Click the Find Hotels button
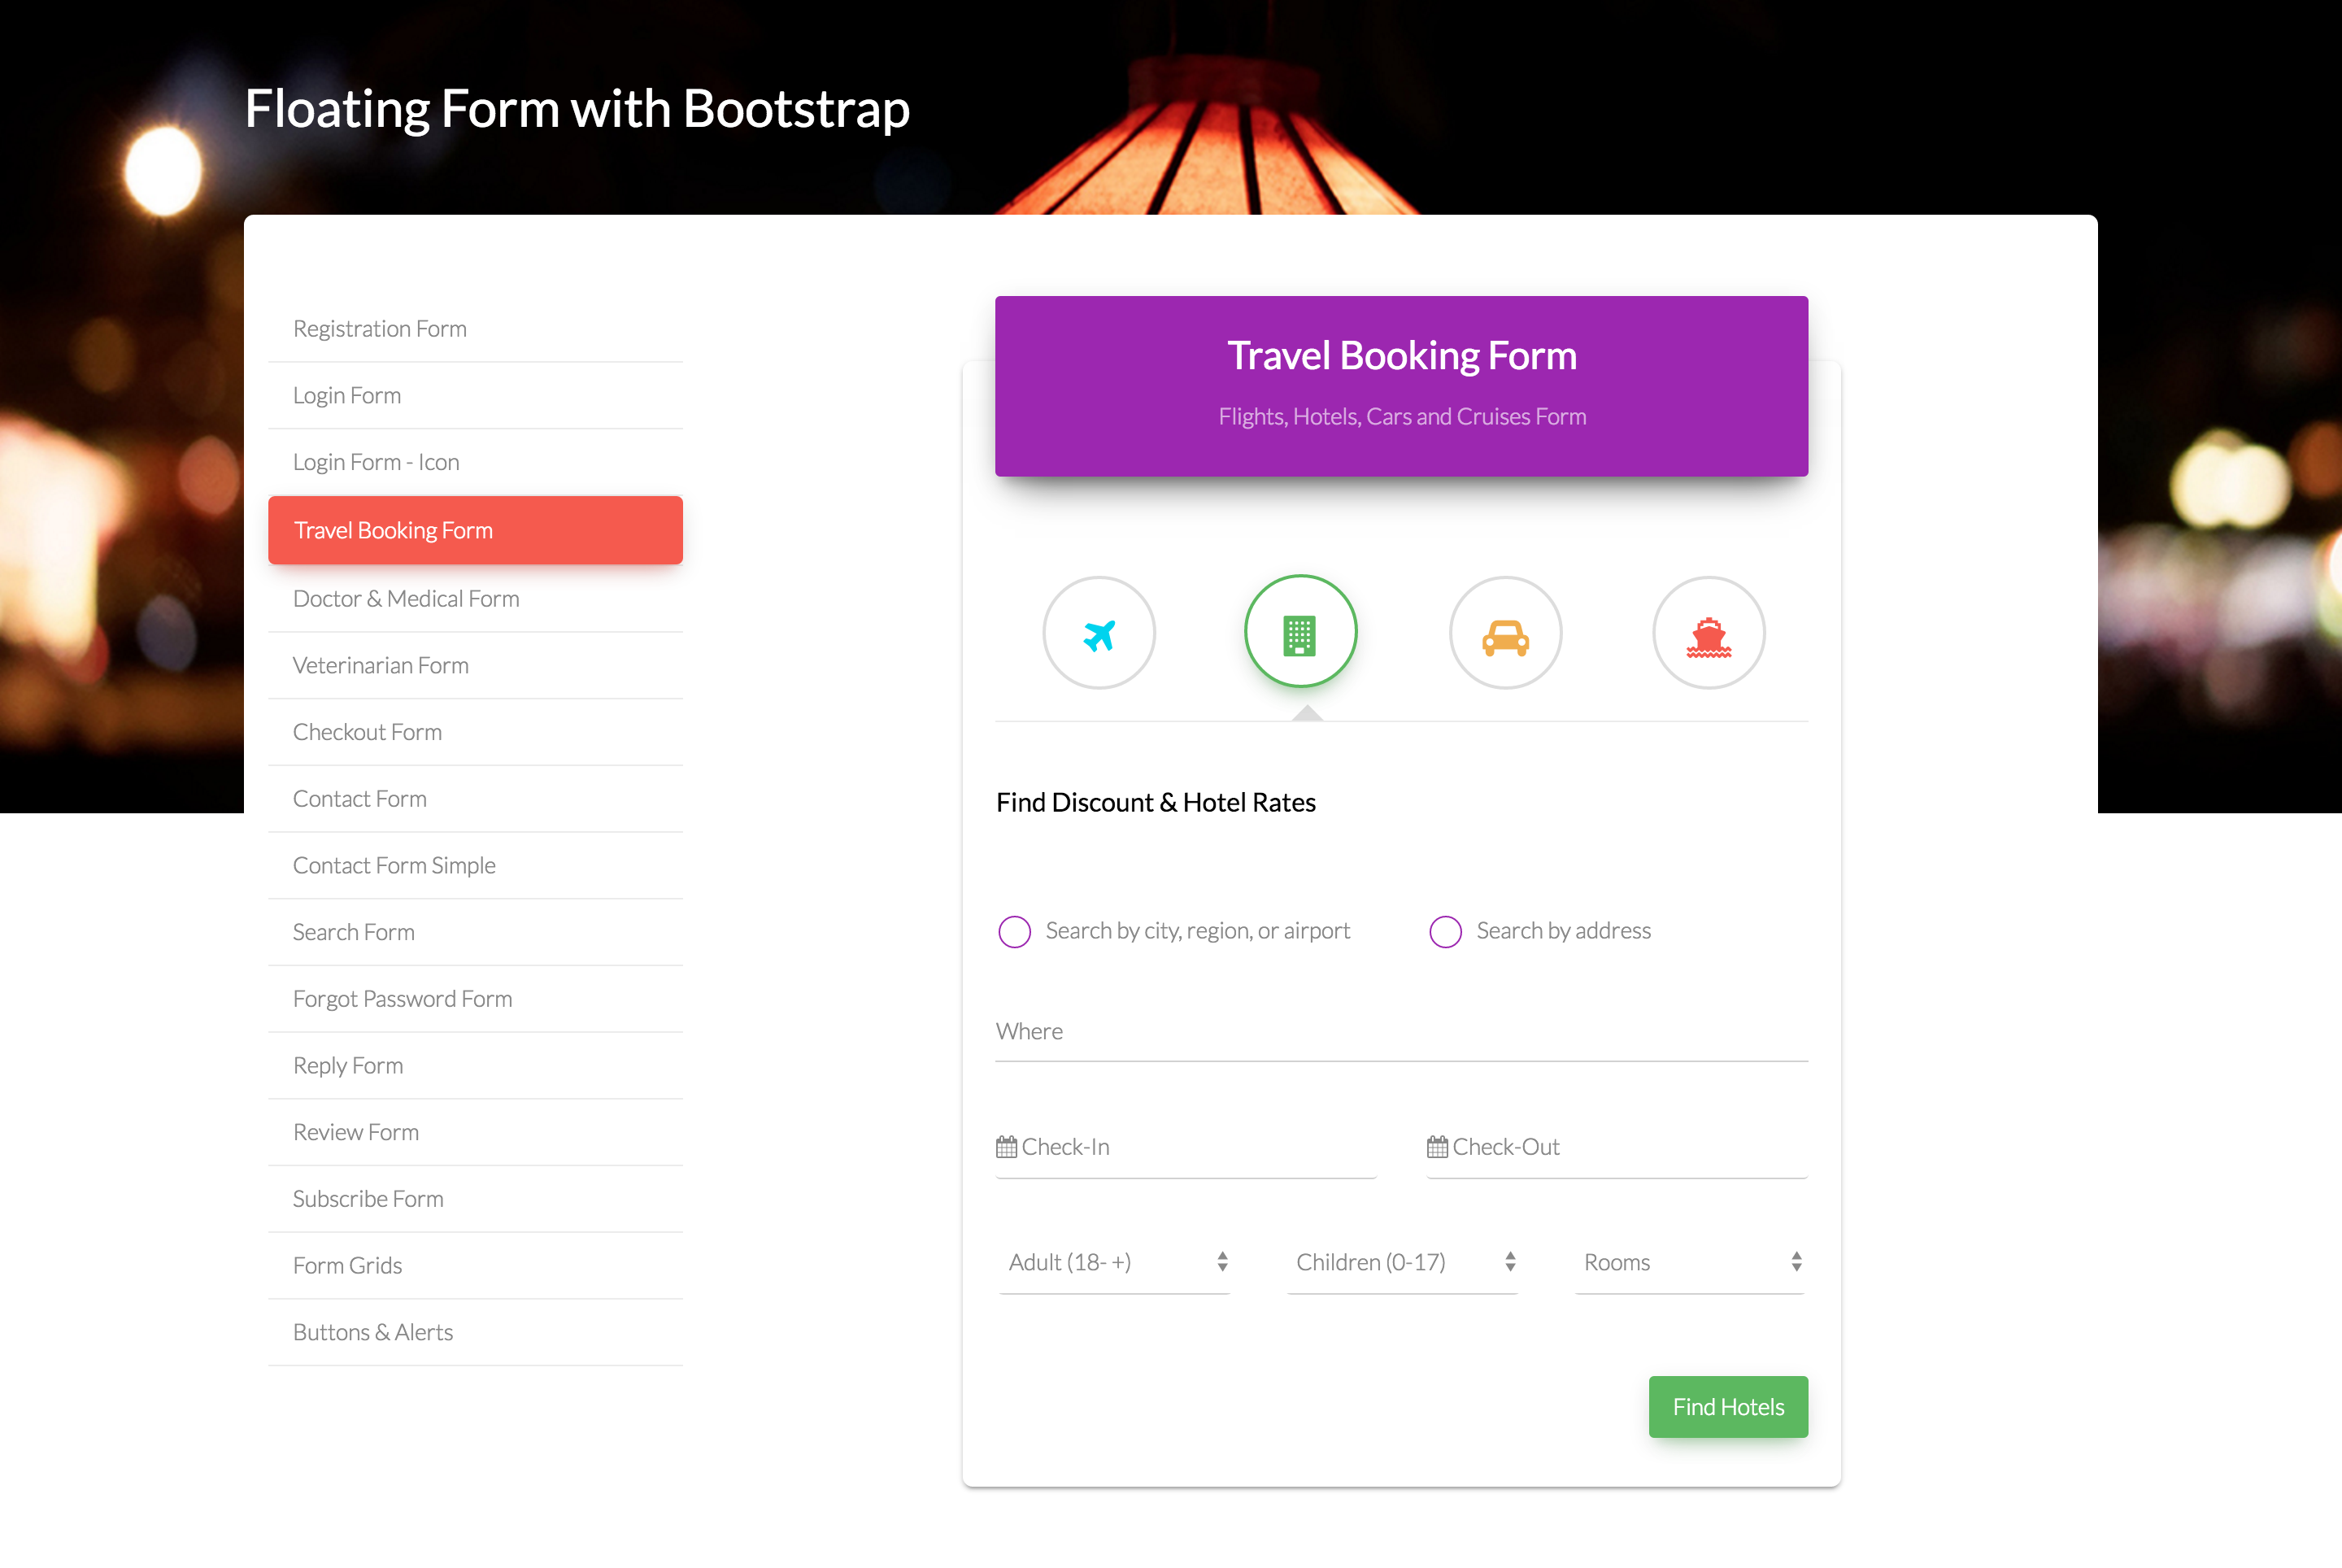 [x=1728, y=1406]
